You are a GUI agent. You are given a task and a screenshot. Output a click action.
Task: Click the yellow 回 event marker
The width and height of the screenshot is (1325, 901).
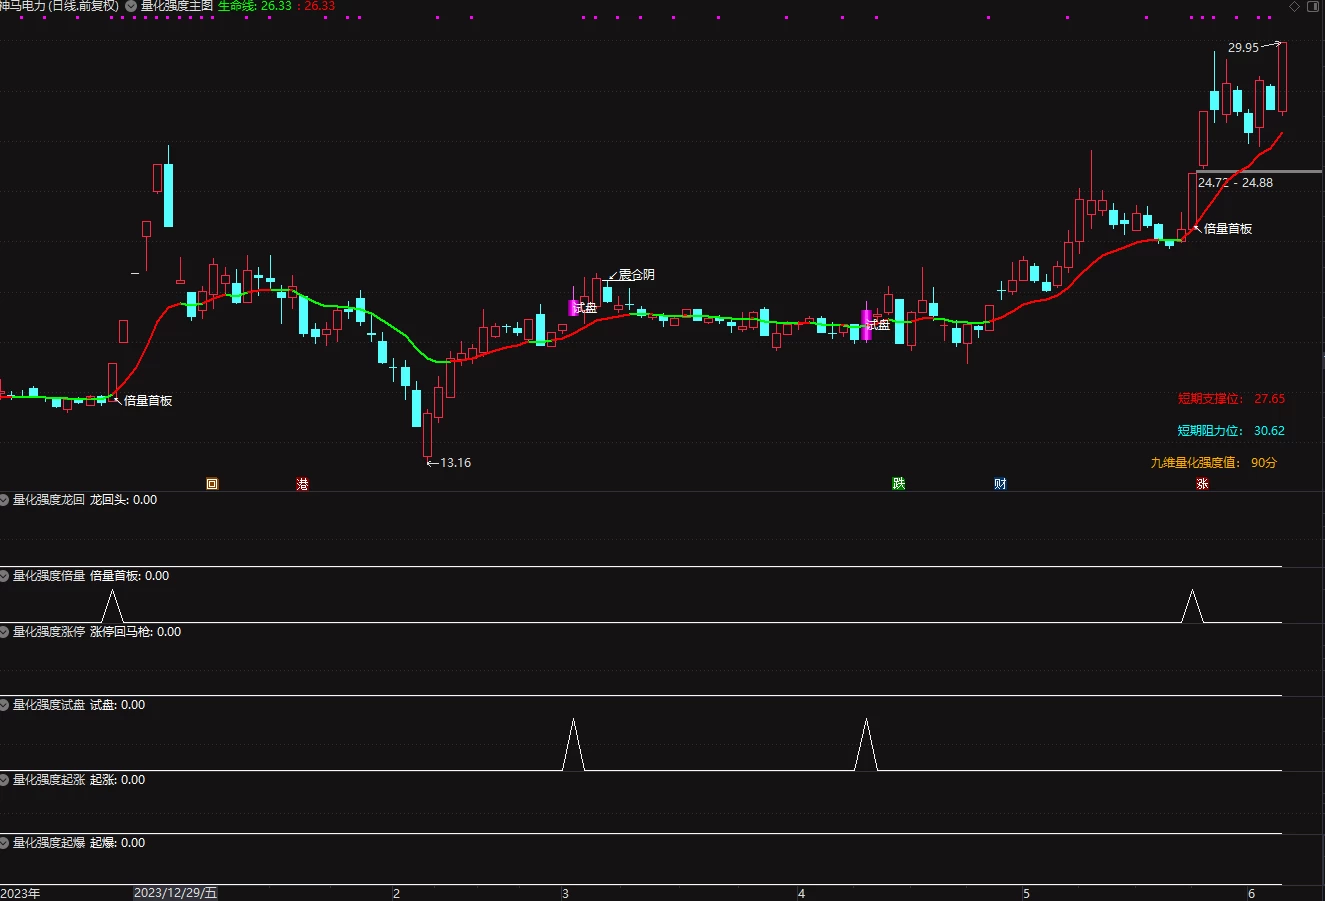212,484
